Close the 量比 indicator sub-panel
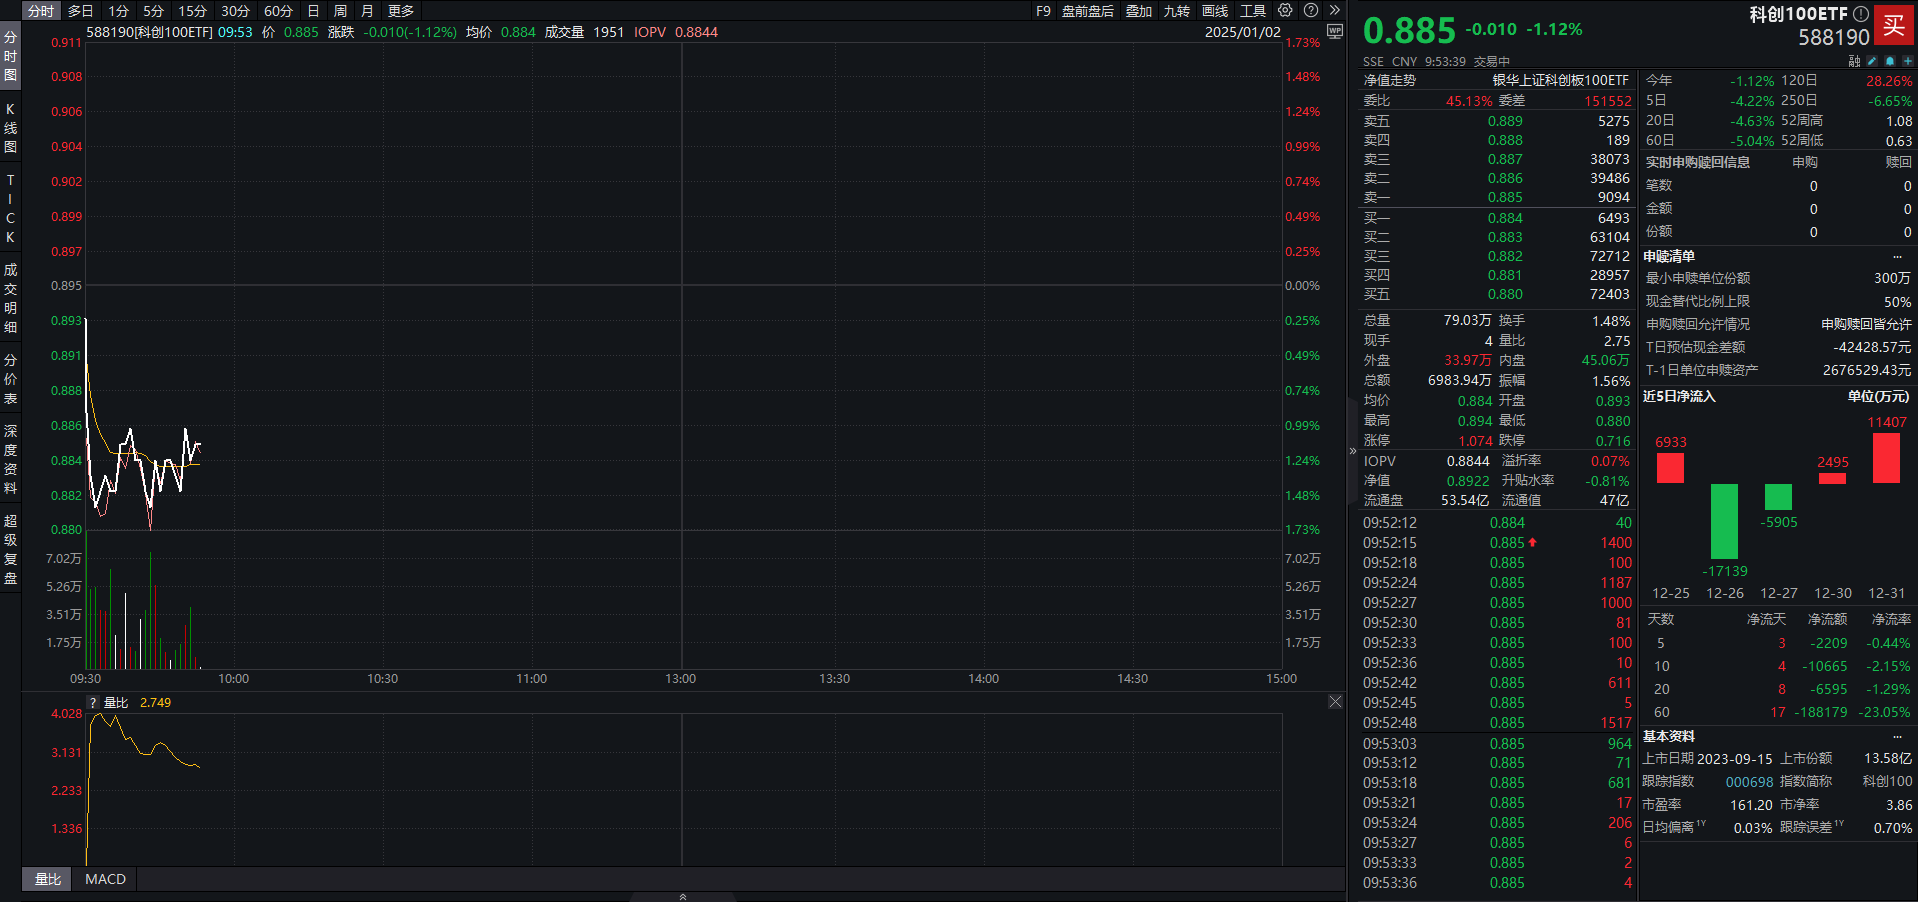This screenshot has height=902, width=1918. [1335, 702]
